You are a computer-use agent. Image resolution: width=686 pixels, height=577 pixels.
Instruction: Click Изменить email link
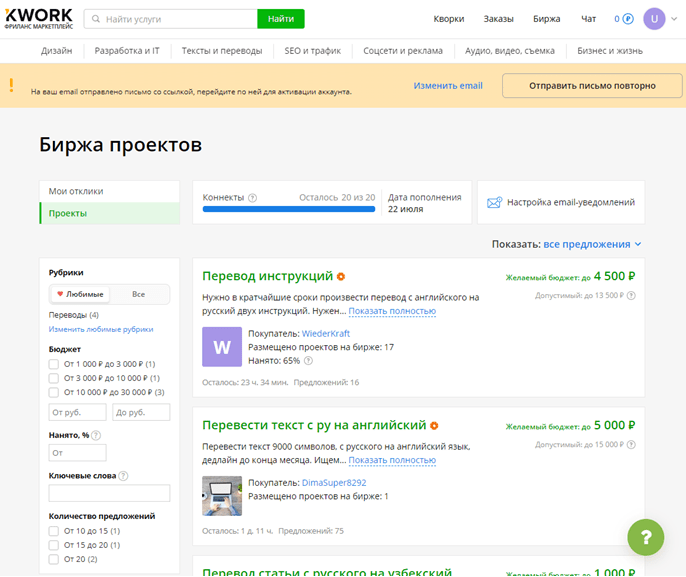tap(448, 86)
